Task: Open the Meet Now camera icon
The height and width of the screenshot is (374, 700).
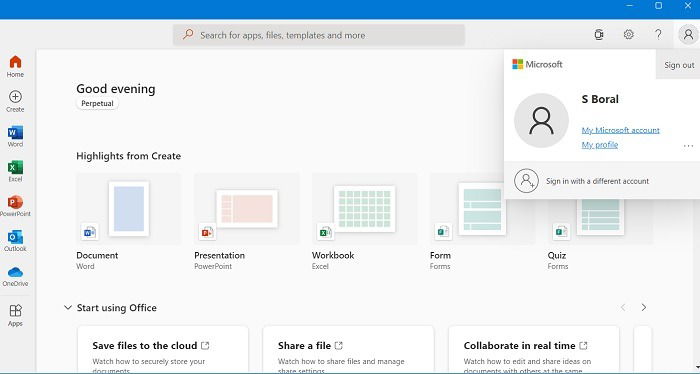Action: coord(599,34)
